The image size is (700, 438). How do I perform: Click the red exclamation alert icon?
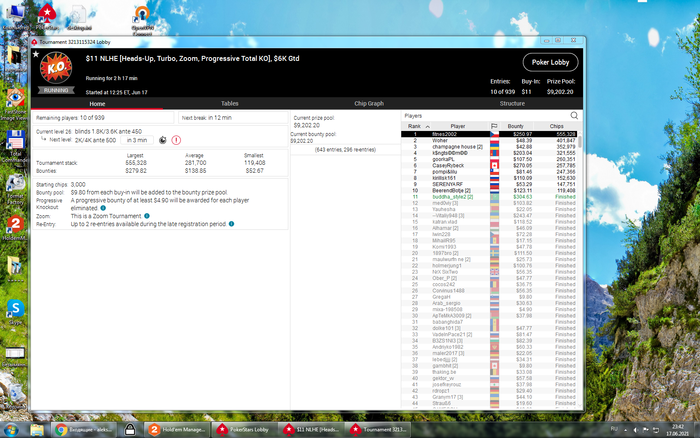click(176, 140)
